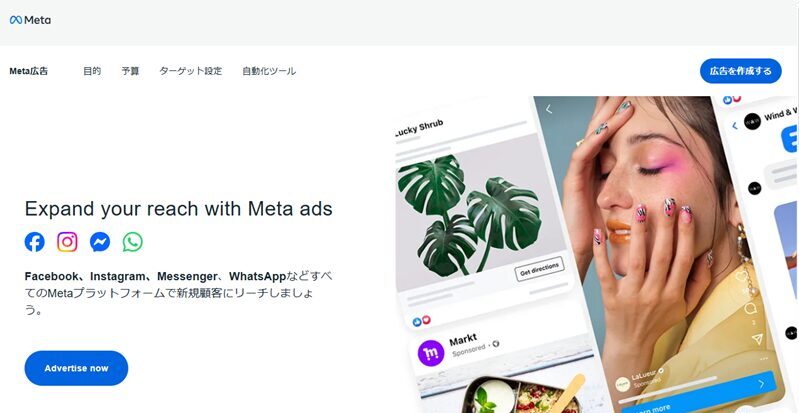Open the 予算 menu item
The image size is (799, 413).
130,71
